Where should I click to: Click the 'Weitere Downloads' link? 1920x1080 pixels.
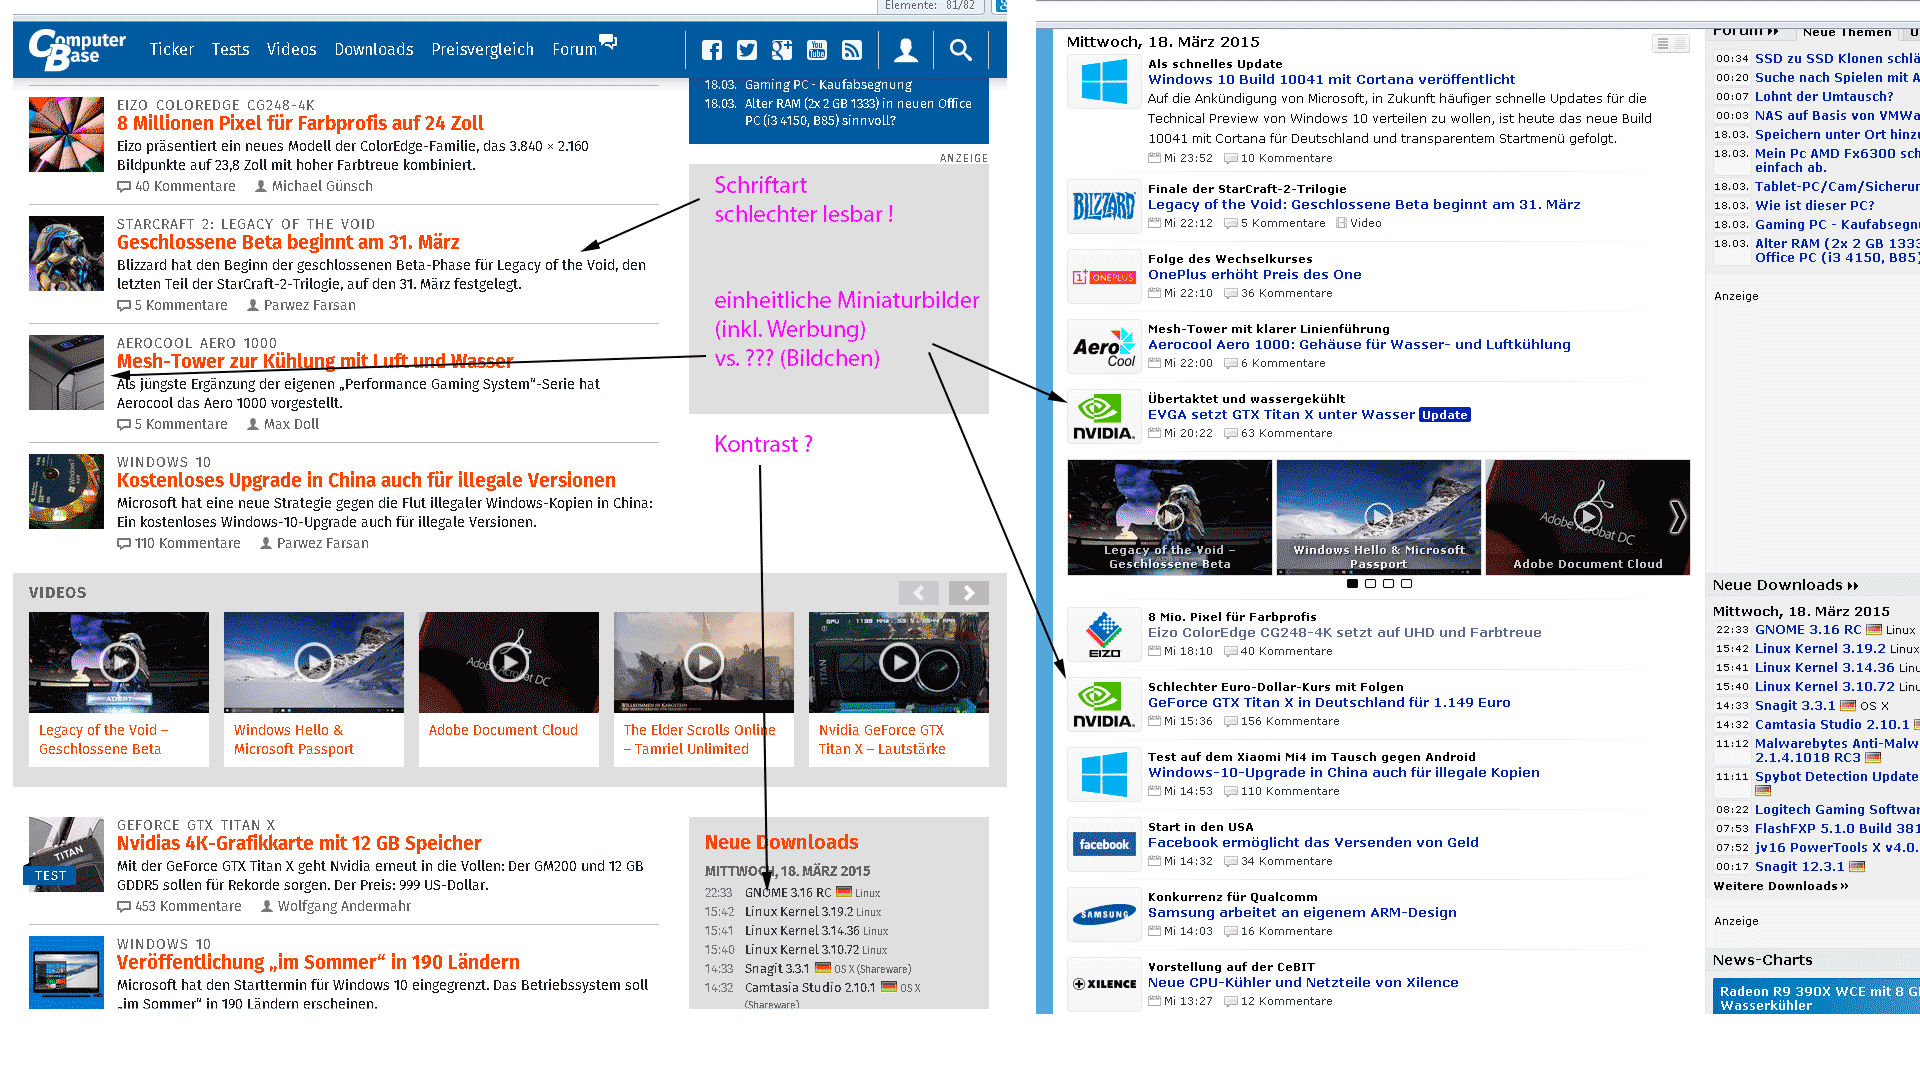[x=1780, y=886]
